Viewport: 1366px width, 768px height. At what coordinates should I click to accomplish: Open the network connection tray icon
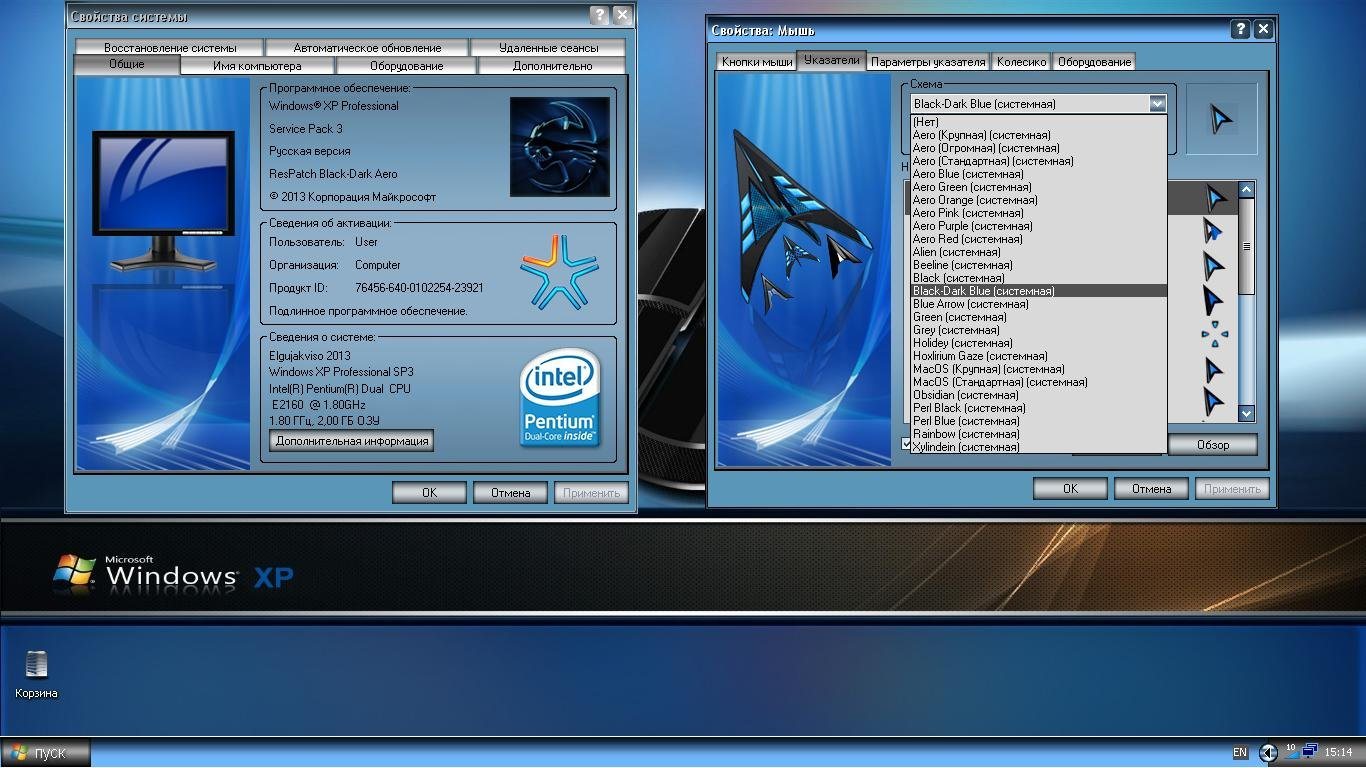[1308, 751]
